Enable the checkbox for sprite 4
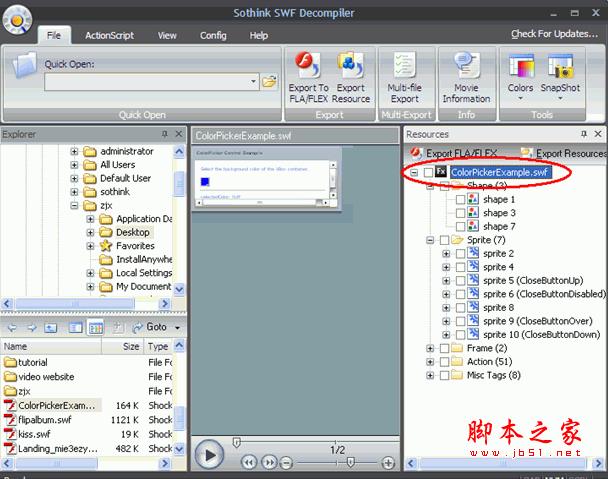 [x=460, y=268]
